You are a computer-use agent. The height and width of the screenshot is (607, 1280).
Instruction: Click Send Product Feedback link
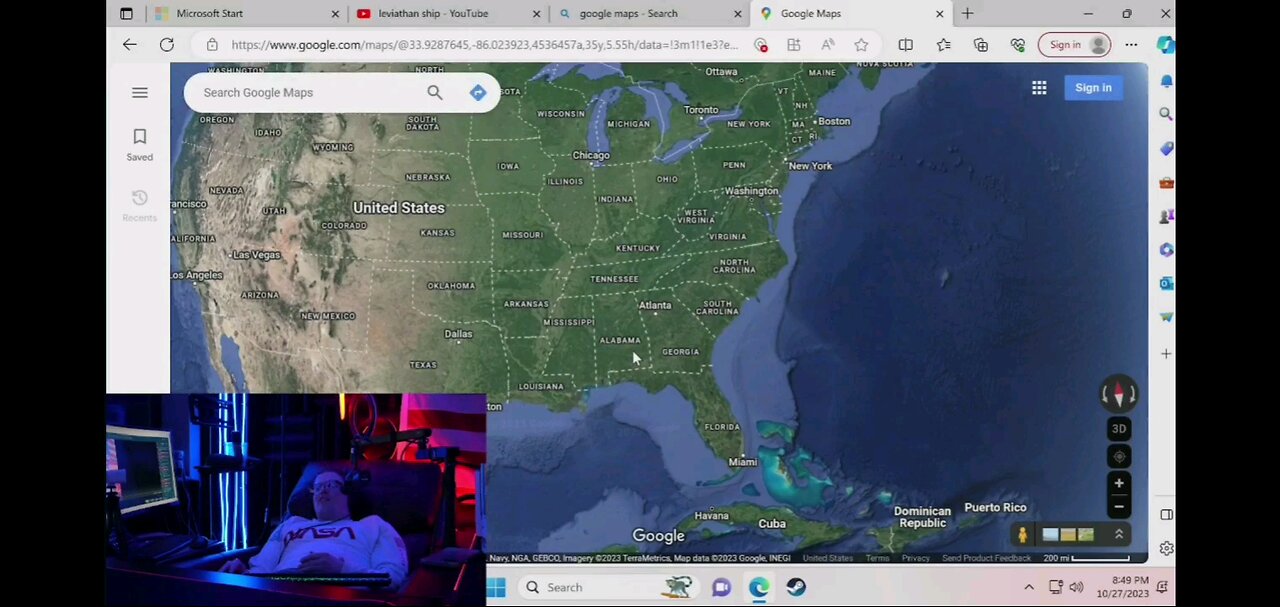986,558
